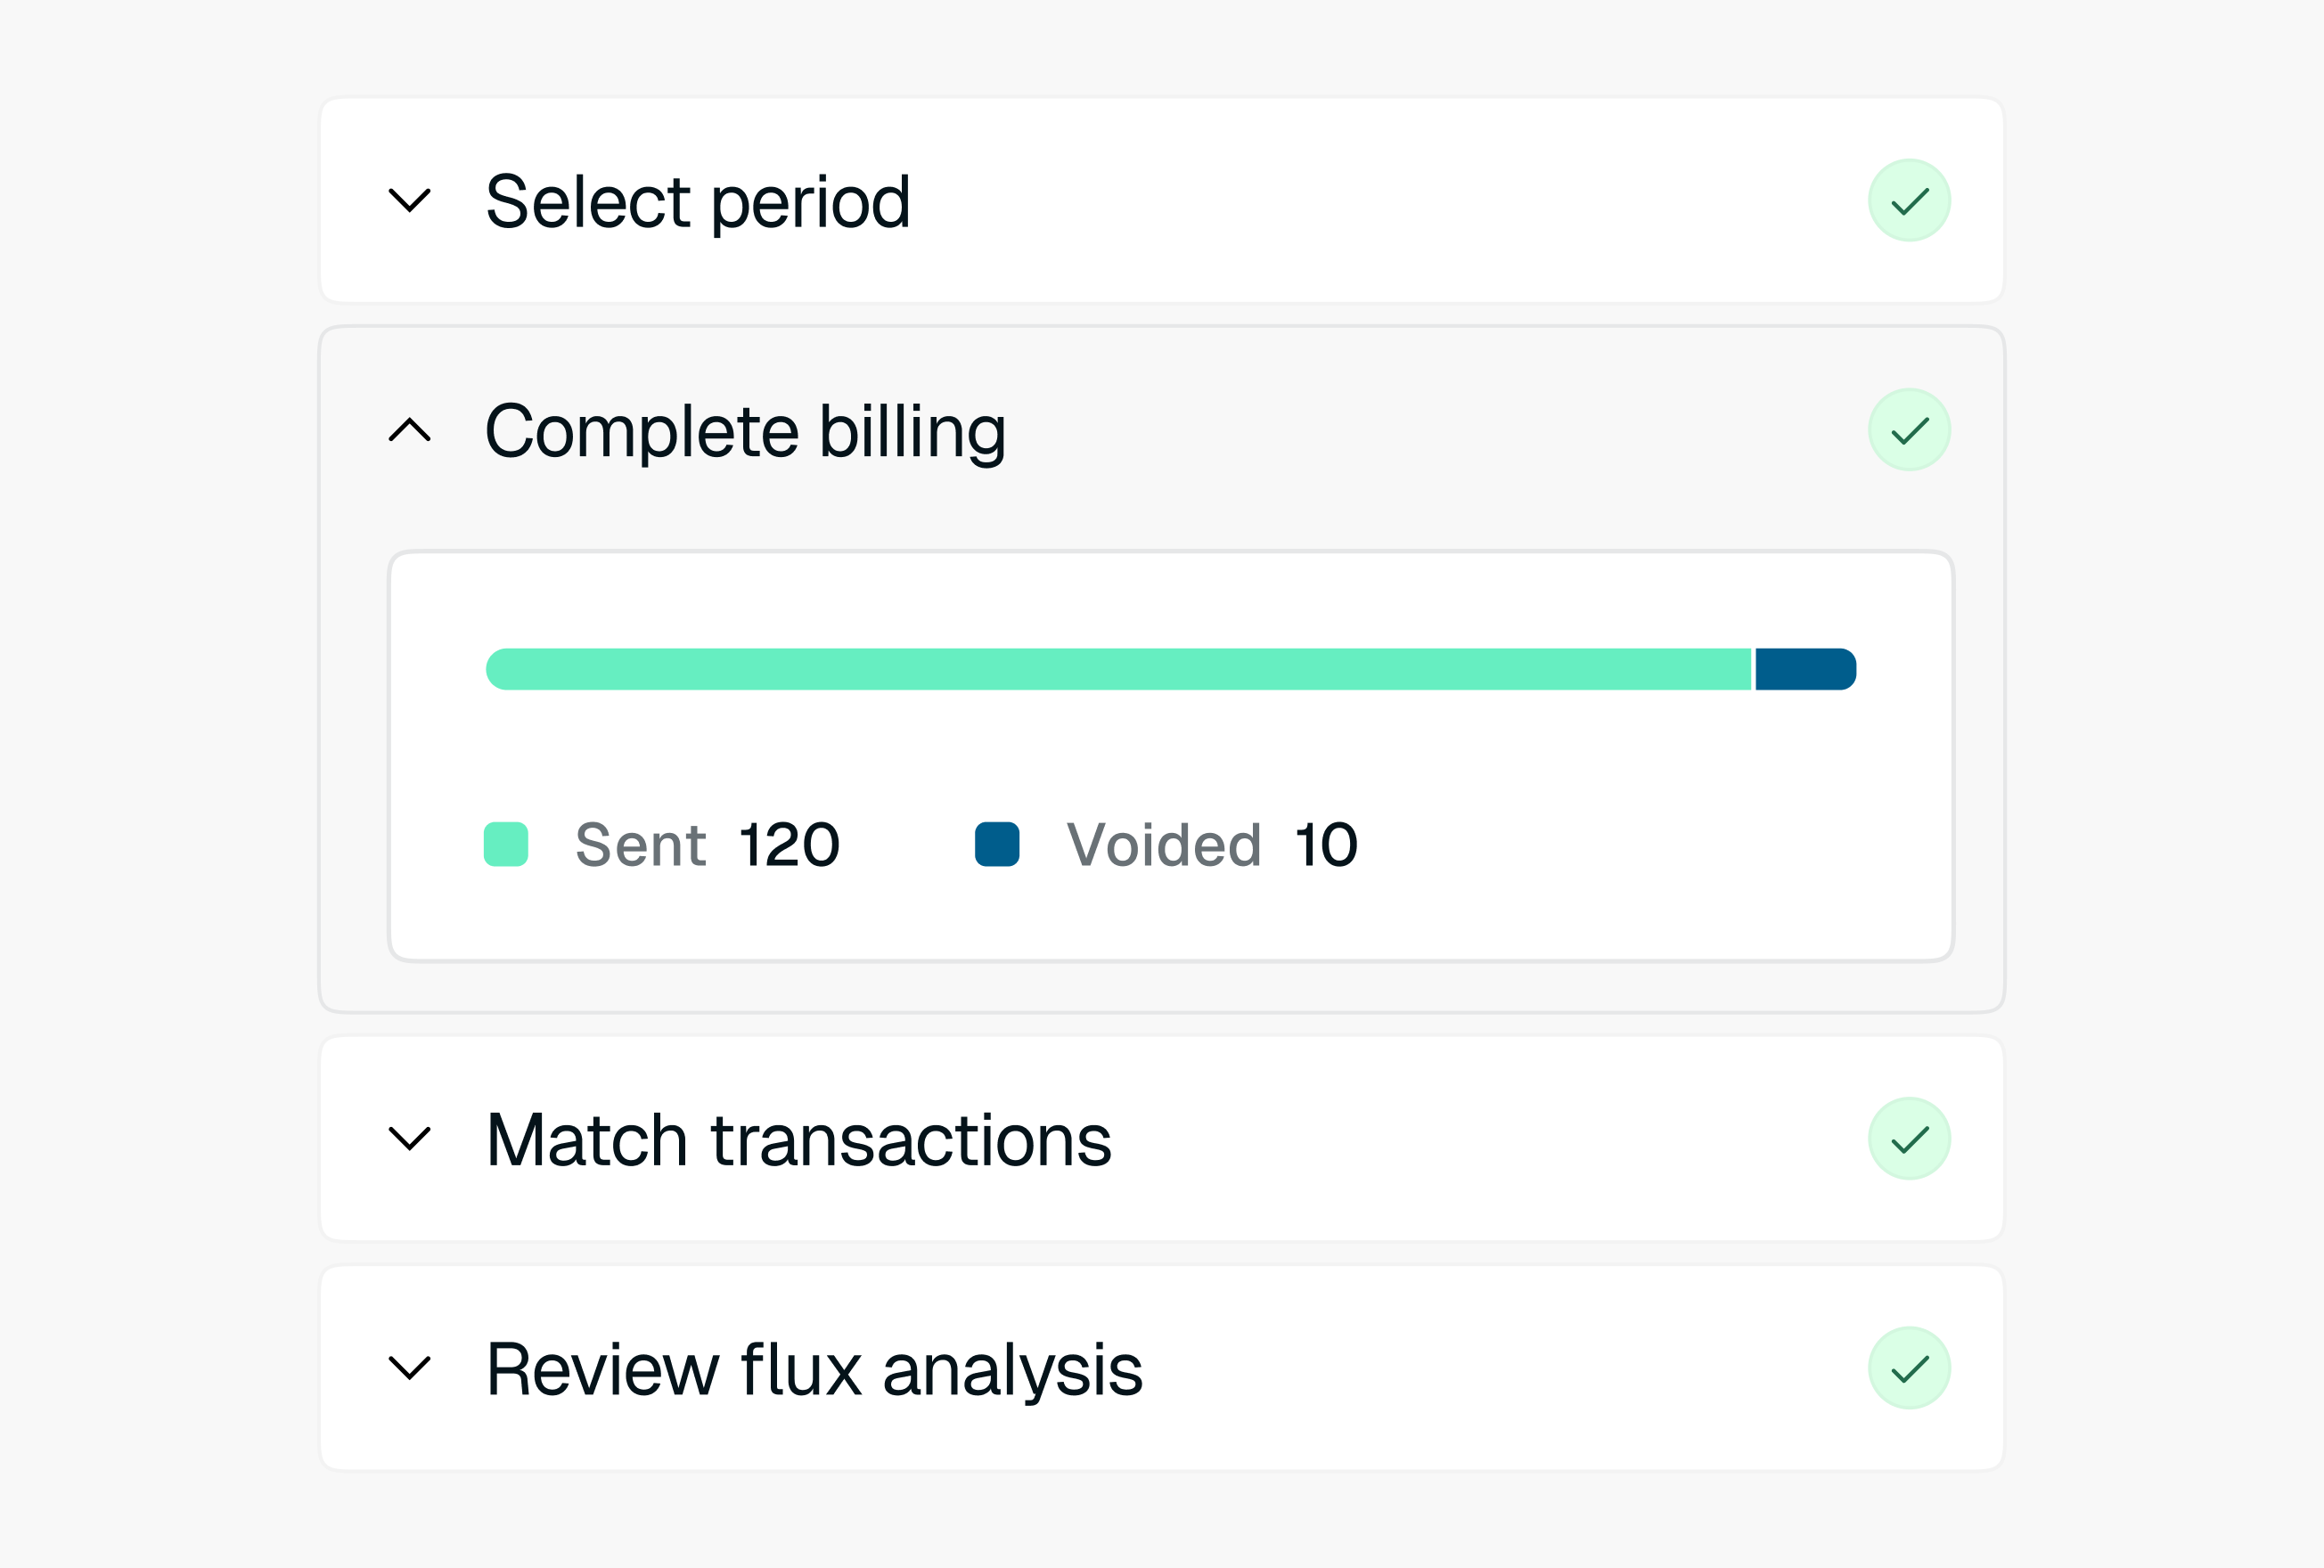Expand the Select period section chevron

click(409, 200)
